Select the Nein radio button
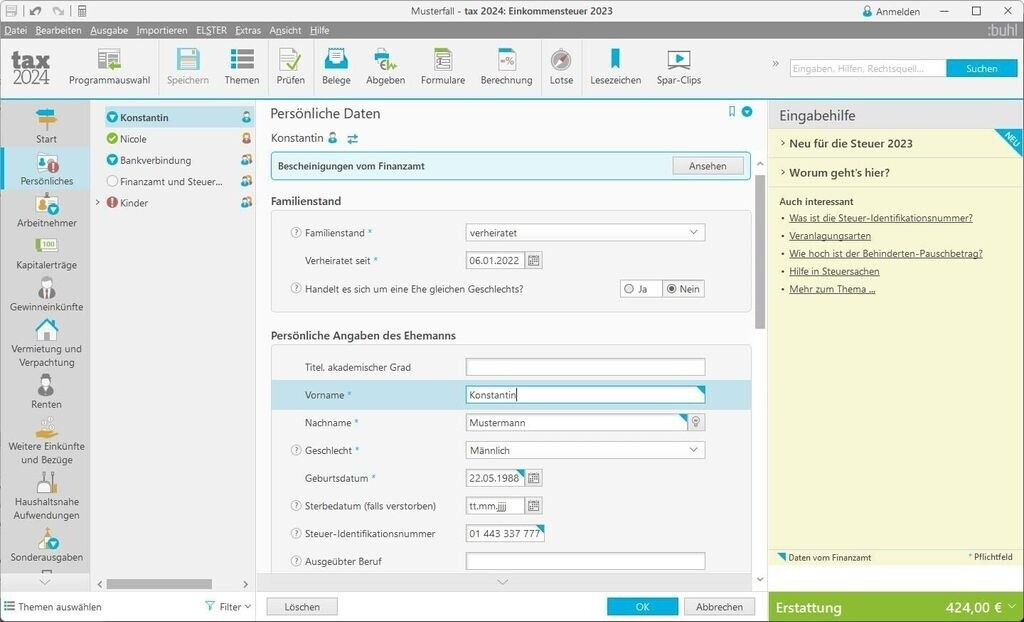 [672, 289]
